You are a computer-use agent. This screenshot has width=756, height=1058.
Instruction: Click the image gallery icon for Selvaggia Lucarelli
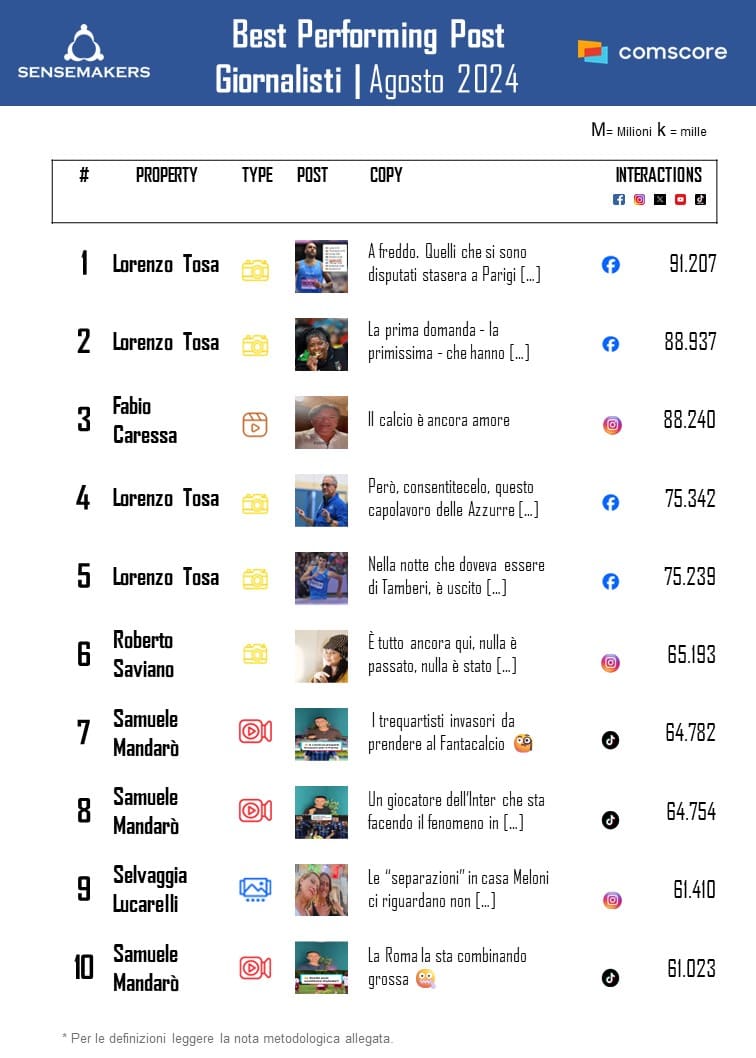coord(255,889)
